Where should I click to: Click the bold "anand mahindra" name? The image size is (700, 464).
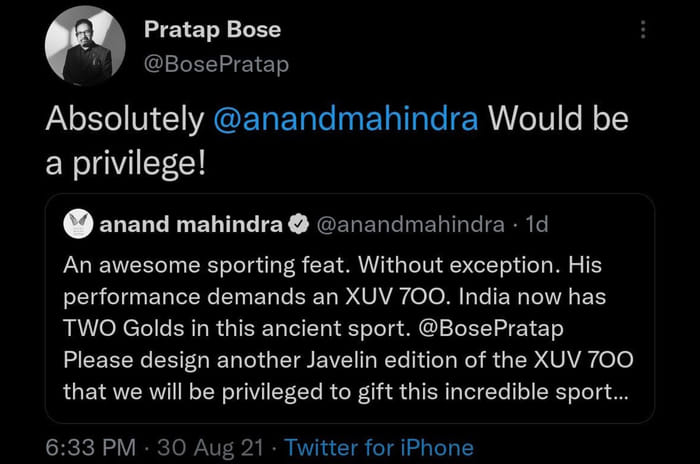tap(190, 225)
